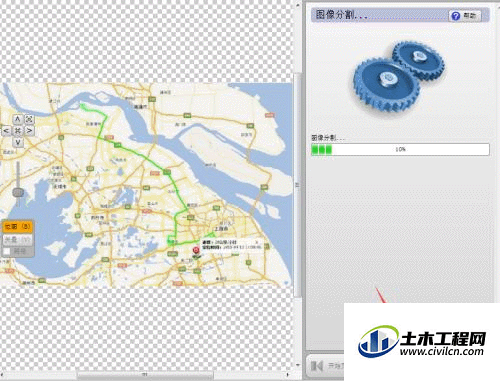
Task: Click the center button of the map pan control
Action: (18, 131)
